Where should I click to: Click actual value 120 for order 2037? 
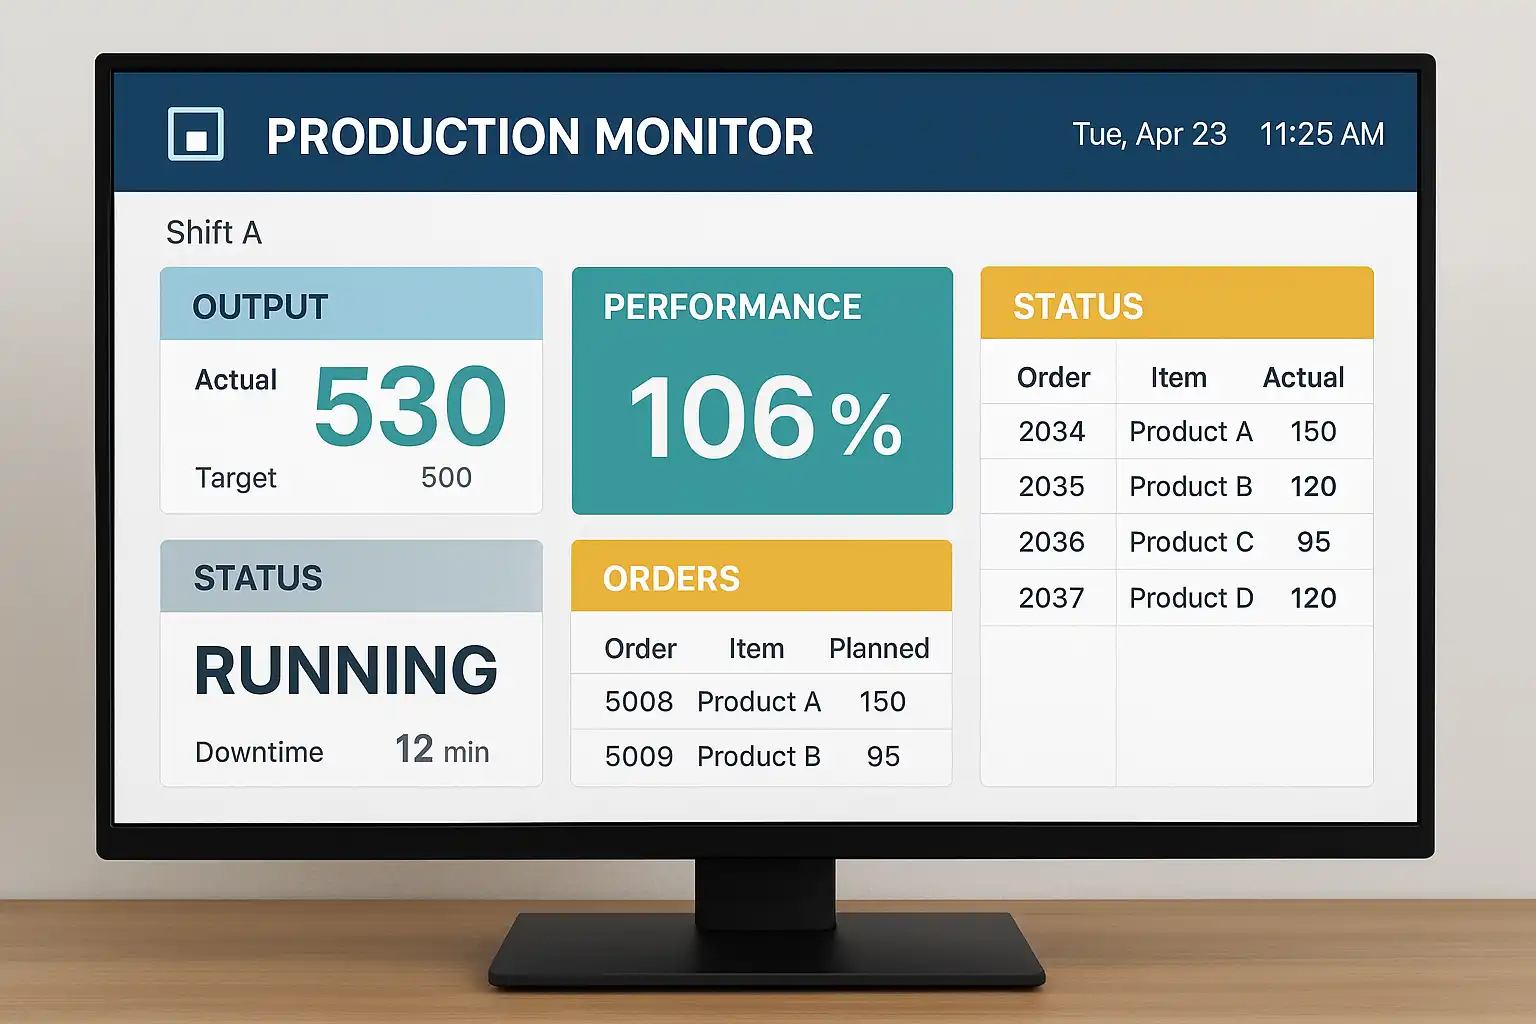pyautogui.click(x=1313, y=598)
